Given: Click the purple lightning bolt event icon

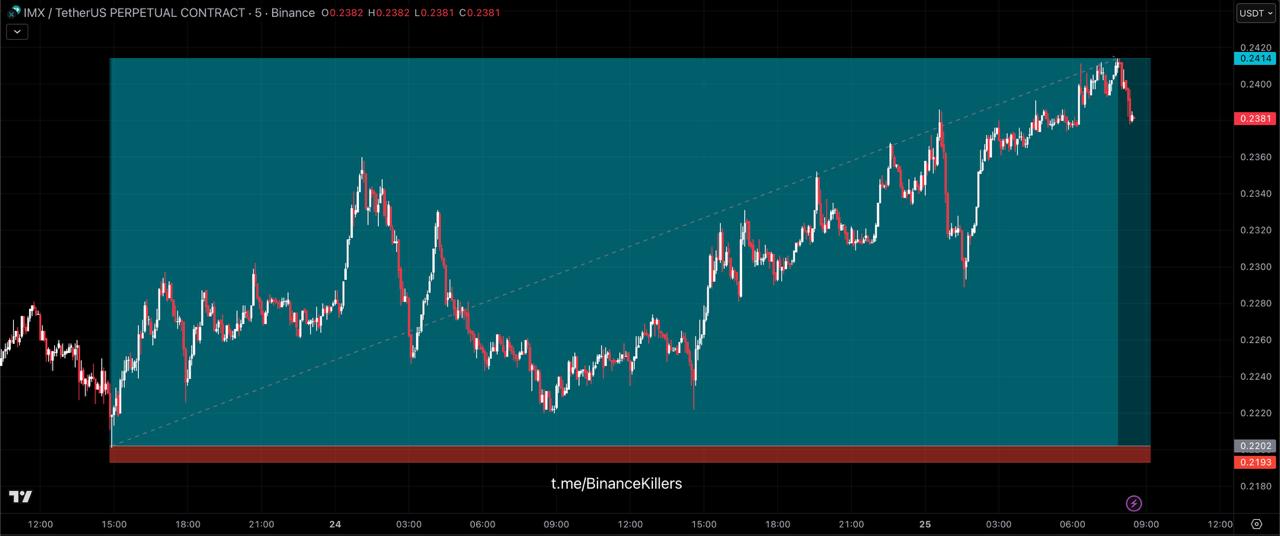Looking at the screenshot, I should pyautogui.click(x=1134, y=503).
